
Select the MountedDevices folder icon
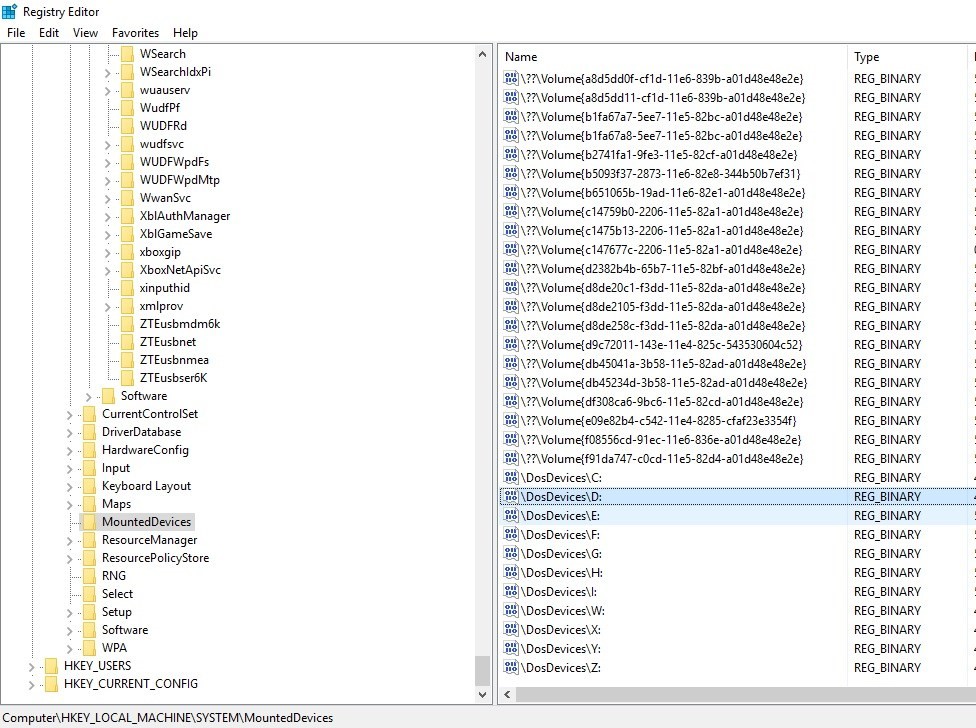[89, 522]
